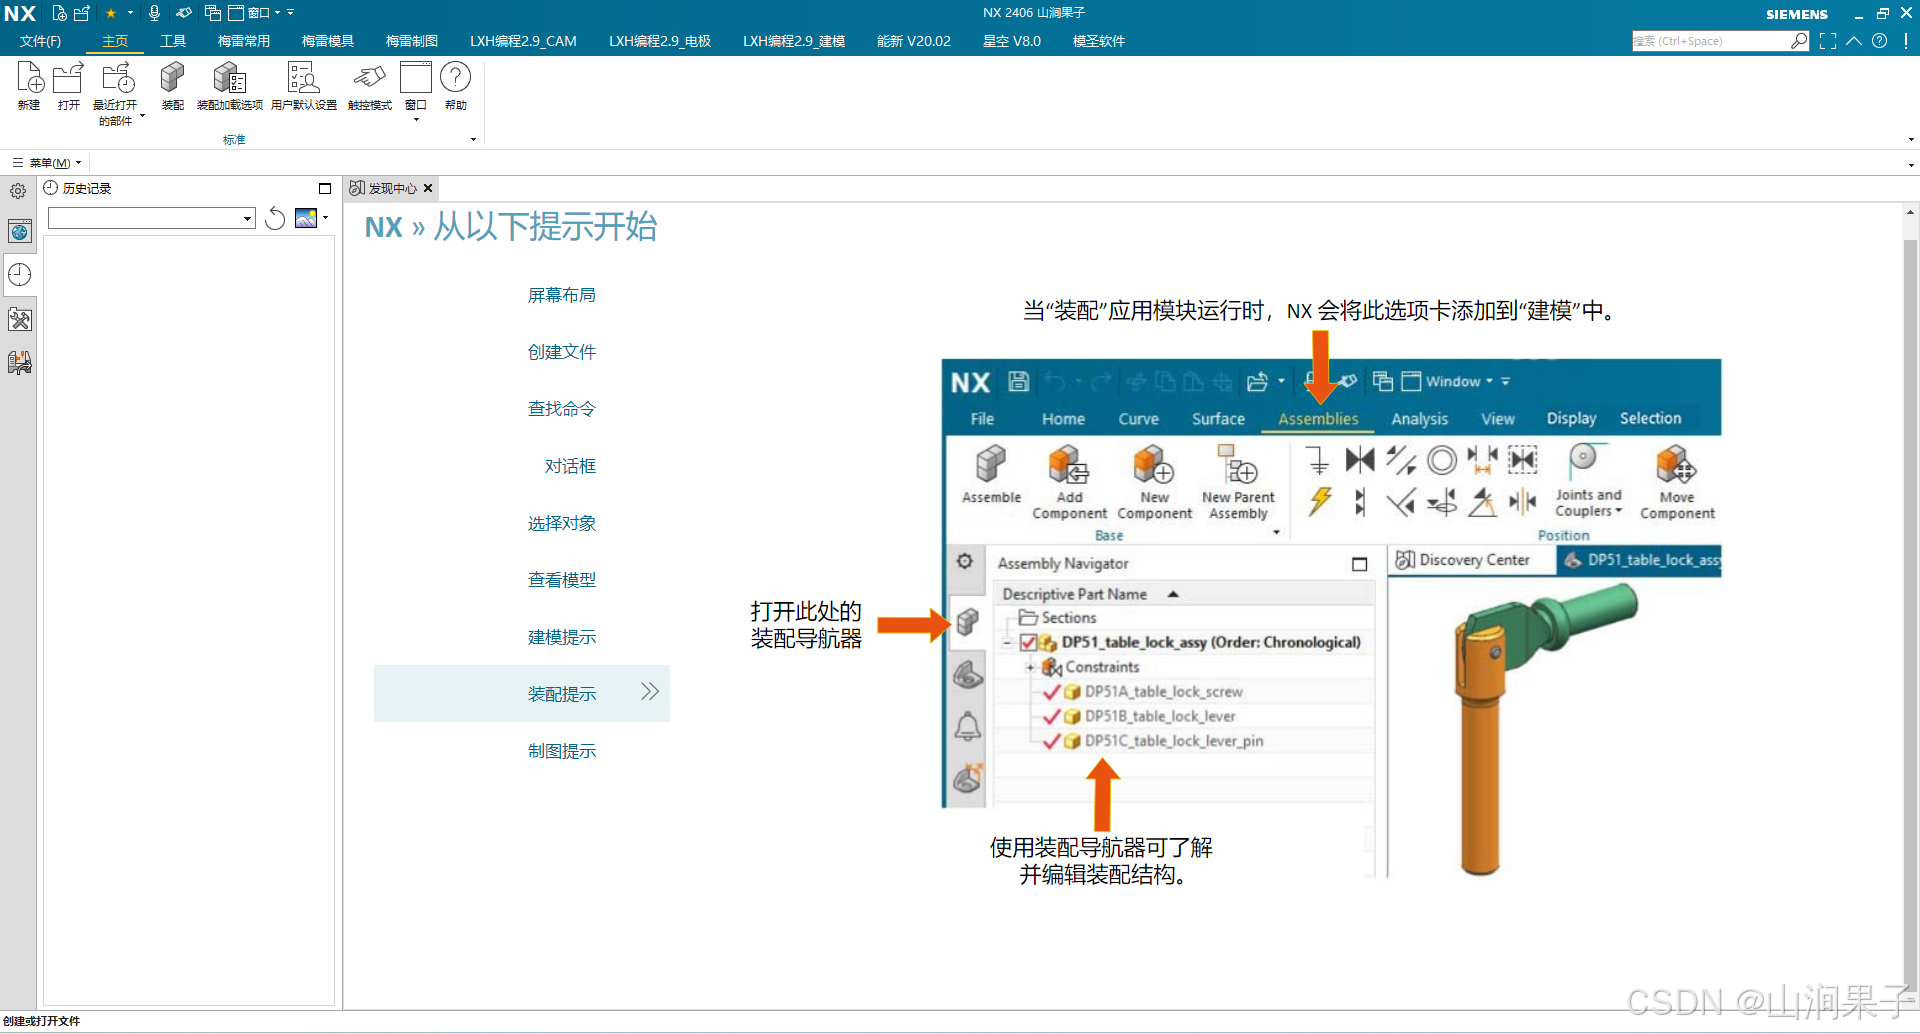Open the 制图提示 tip link

(x=562, y=751)
